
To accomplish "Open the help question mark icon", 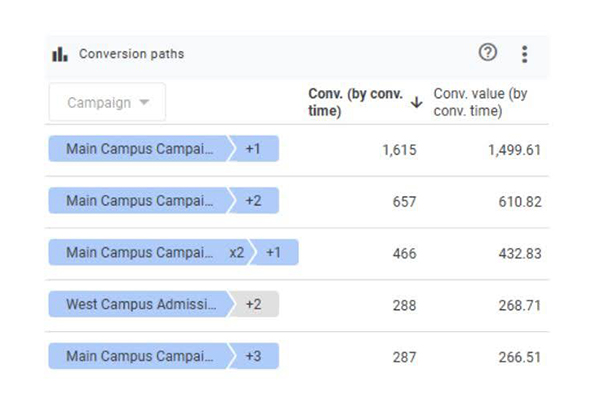I will (x=488, y=53).
